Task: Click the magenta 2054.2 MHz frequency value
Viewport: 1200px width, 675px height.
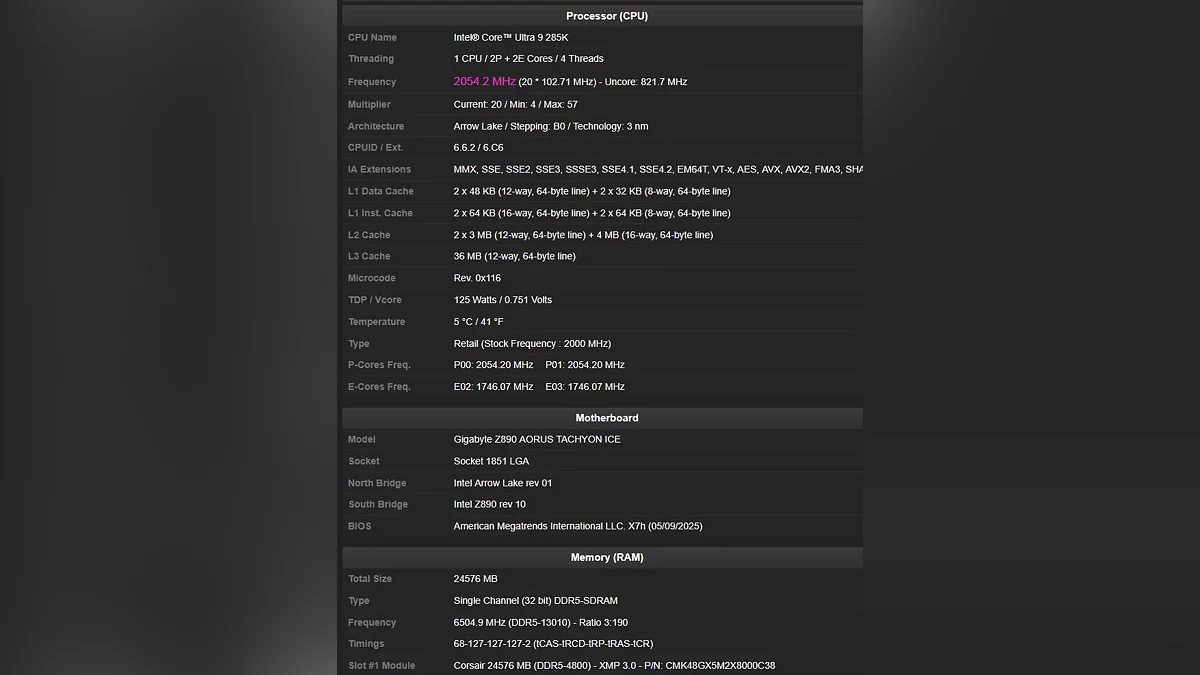Action: pos(484,82)
